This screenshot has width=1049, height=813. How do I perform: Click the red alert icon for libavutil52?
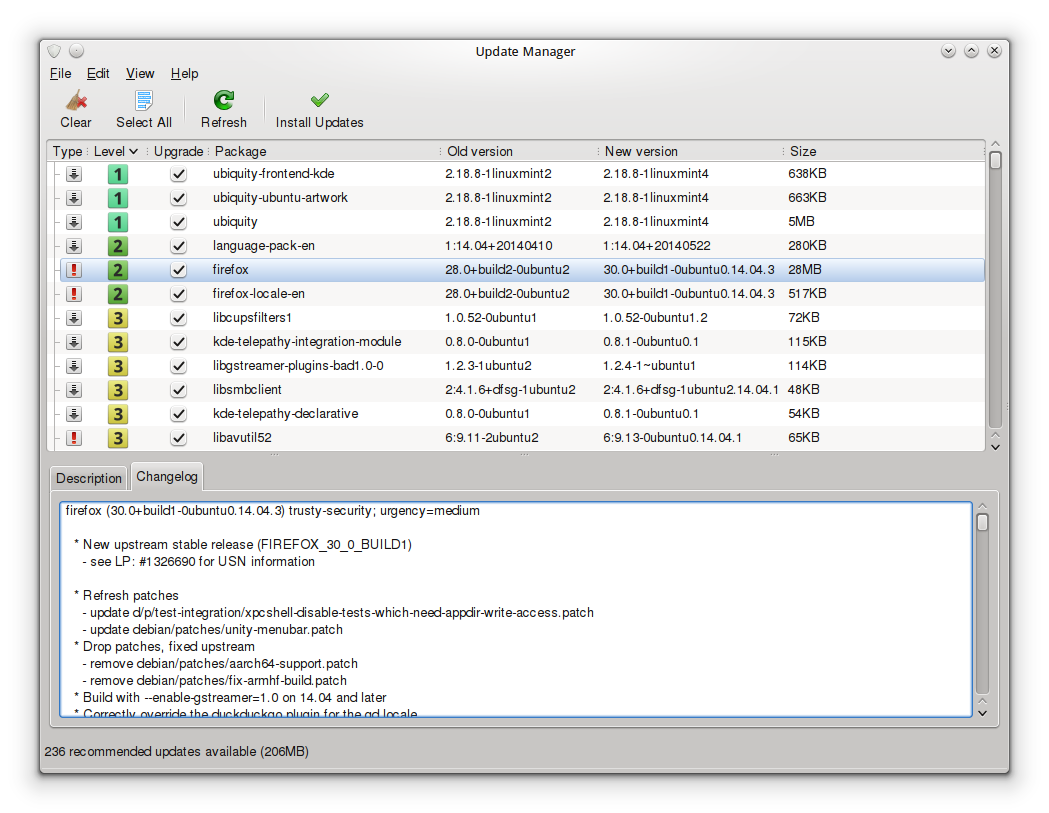[x=74, y=438]
